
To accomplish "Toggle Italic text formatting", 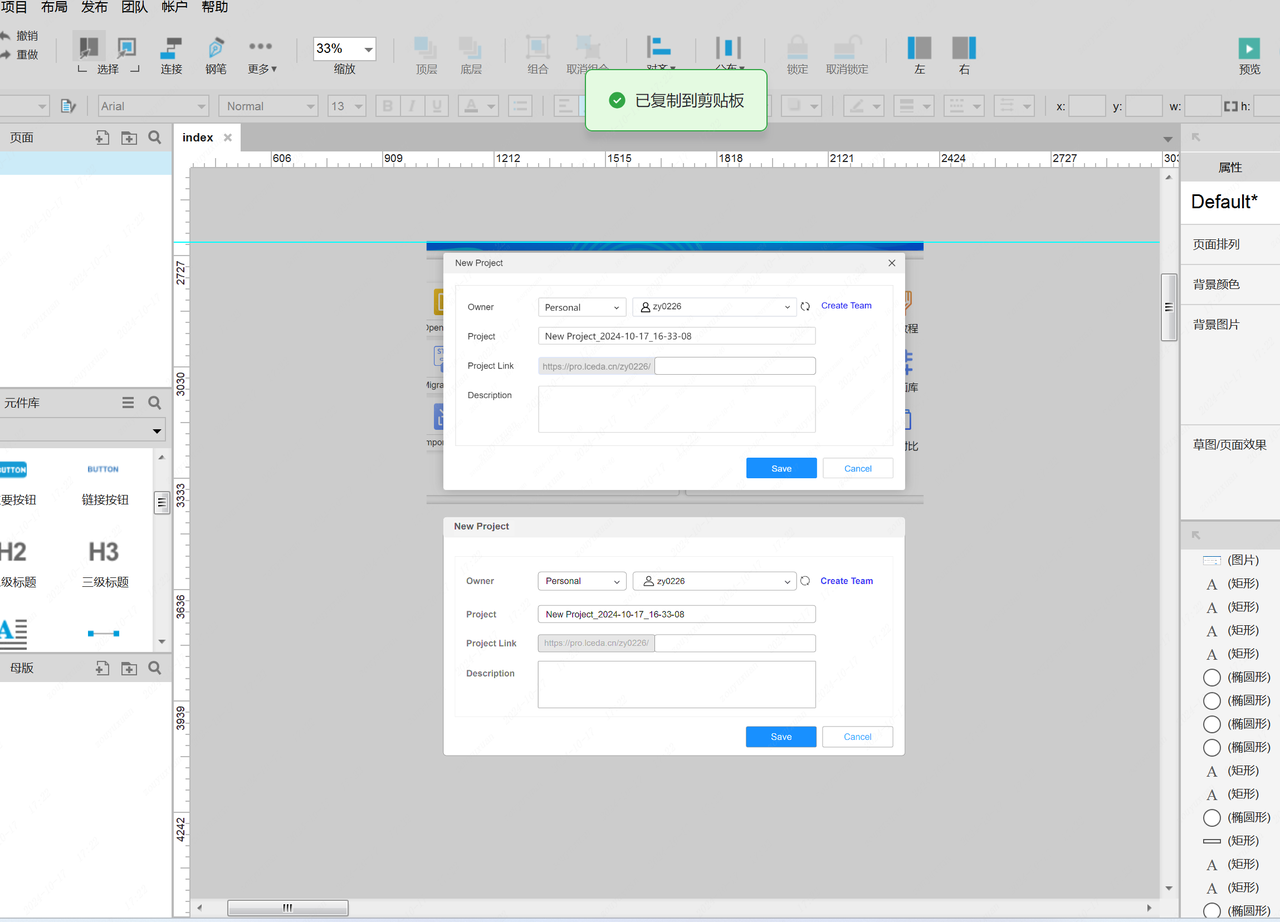I will [412, 106].
